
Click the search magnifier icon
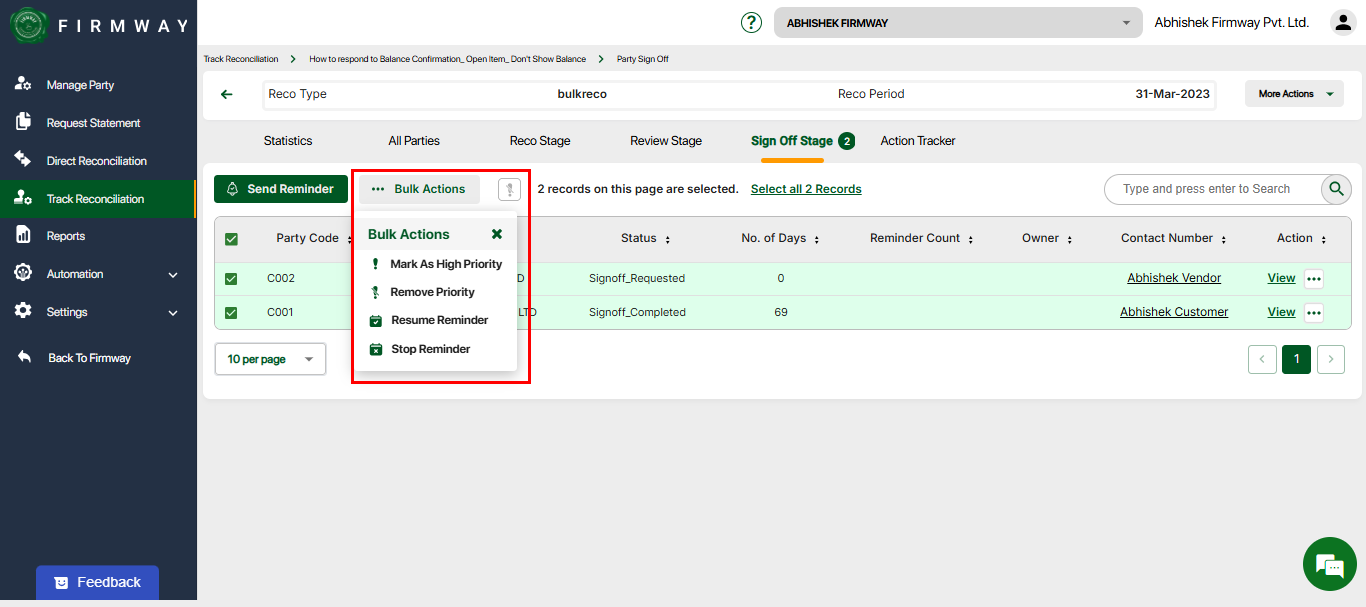tap(1336, 189)
